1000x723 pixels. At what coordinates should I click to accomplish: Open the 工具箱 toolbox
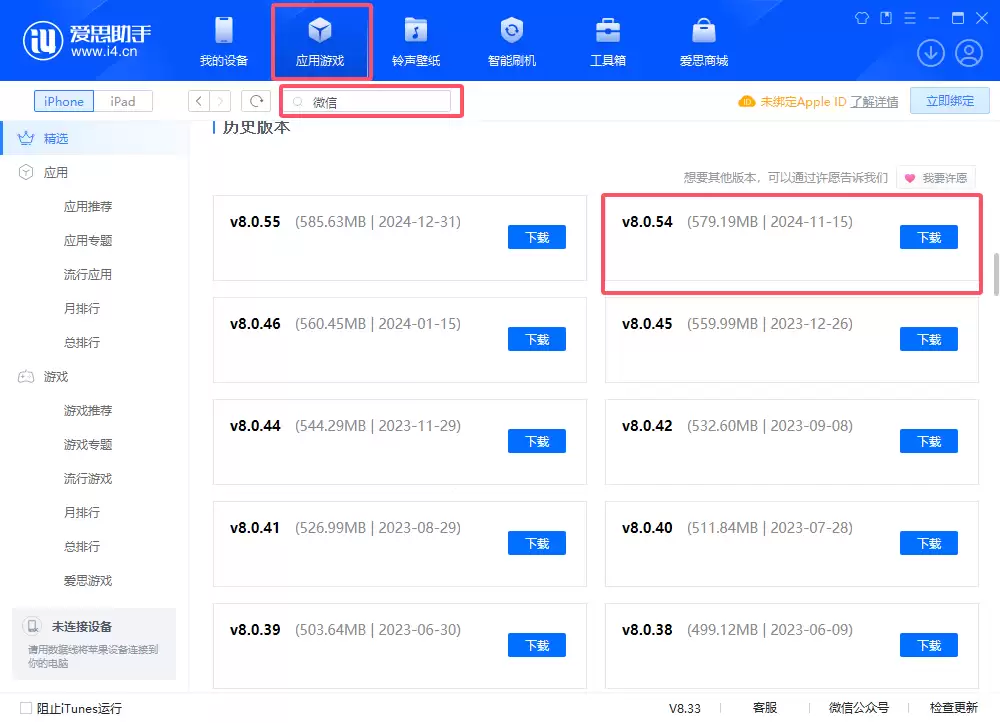pyautogui.click(x=607, y=40)
